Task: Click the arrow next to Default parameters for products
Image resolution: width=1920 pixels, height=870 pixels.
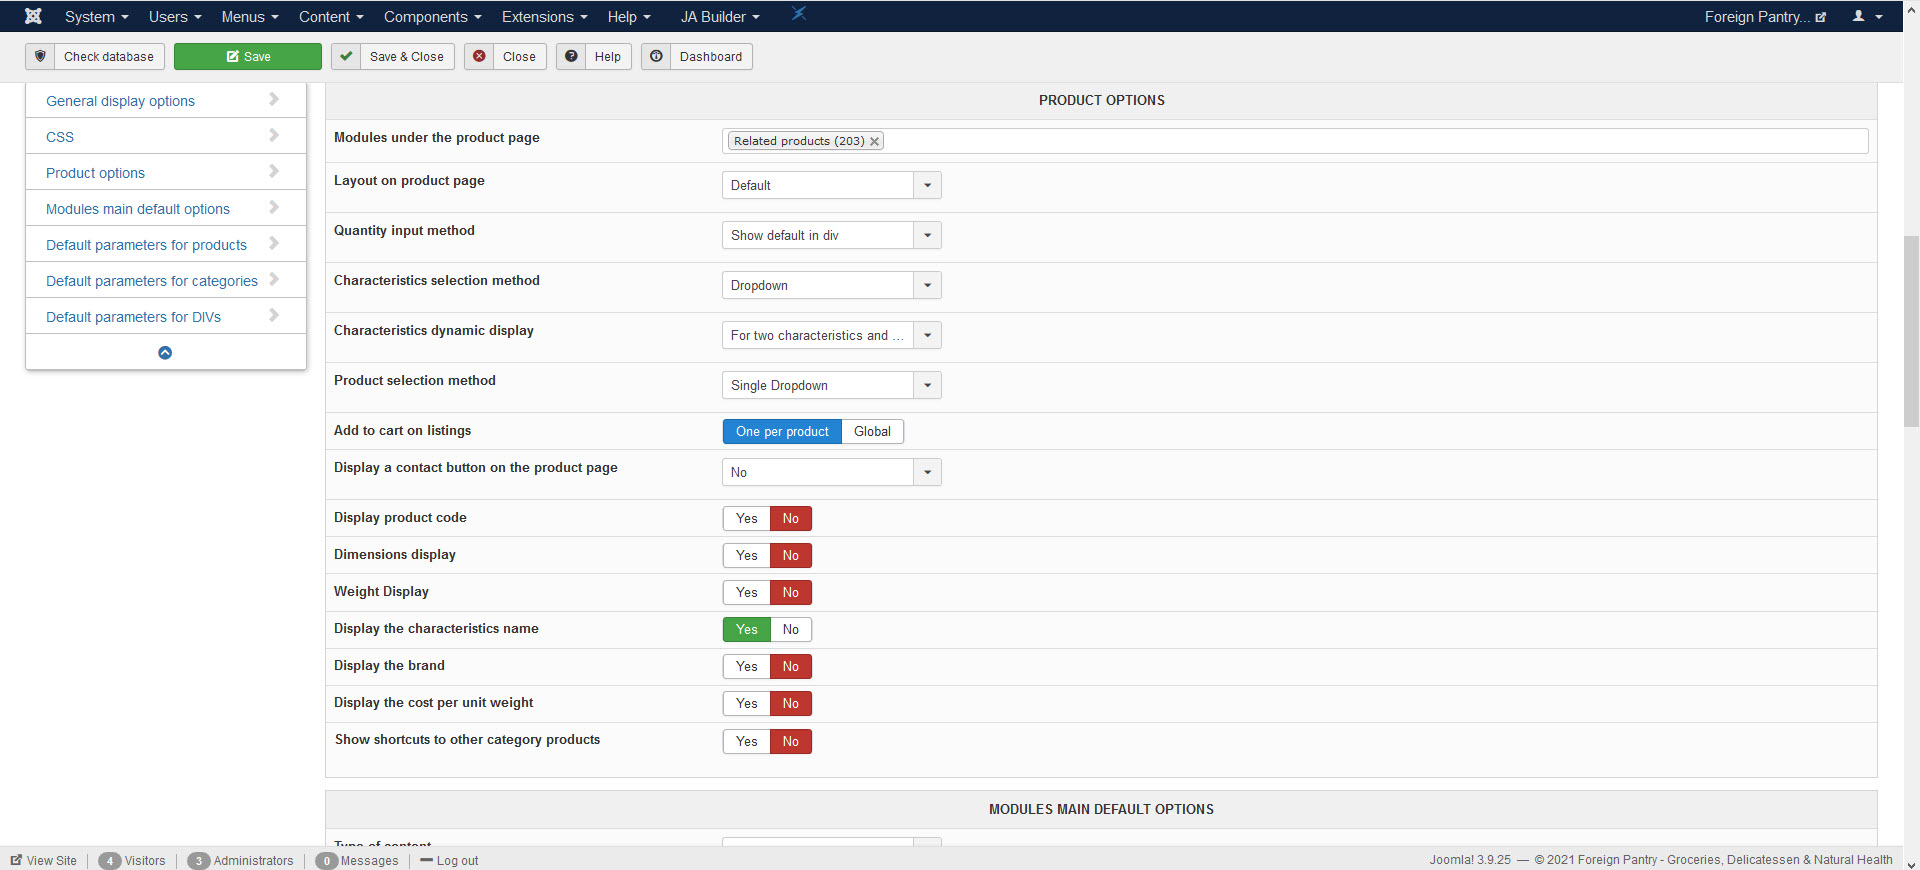Action: click(274, 243)
